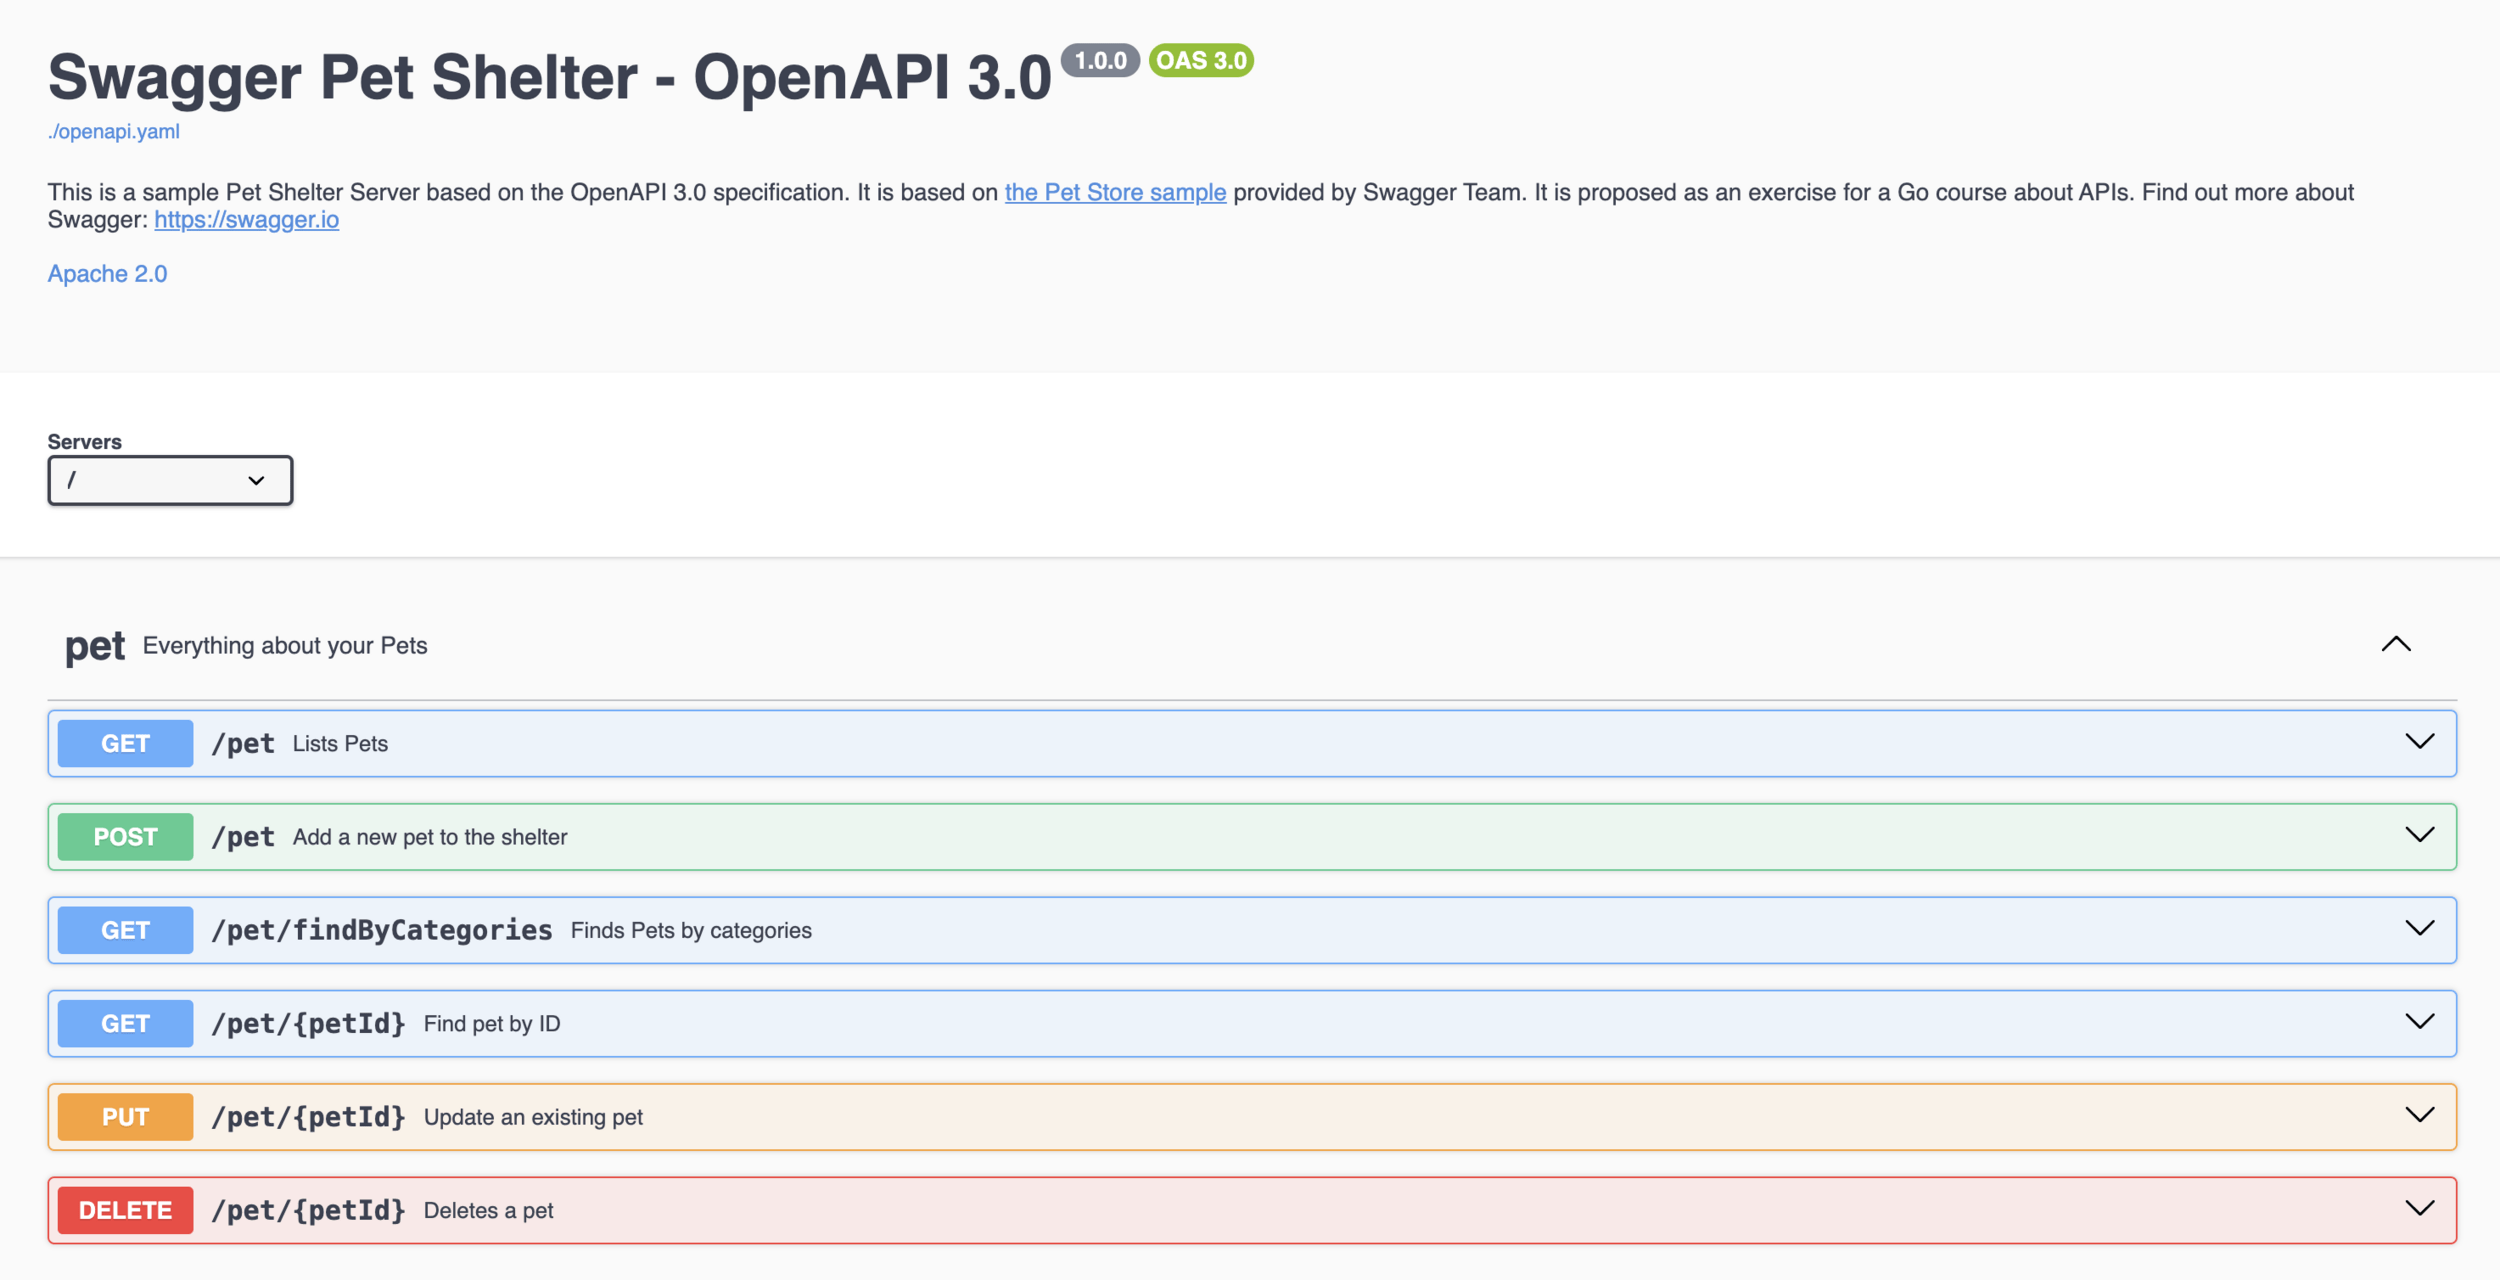
Task: Click the POST method badge
Action: tap(125, 837)
